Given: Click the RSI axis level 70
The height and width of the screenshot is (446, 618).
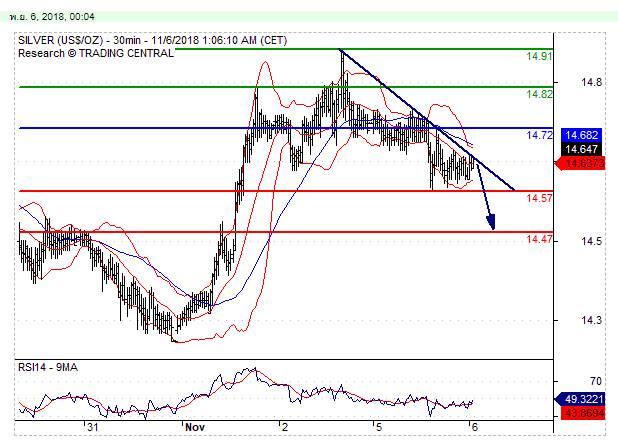Looking at the screenshot, I should point(596,381).
